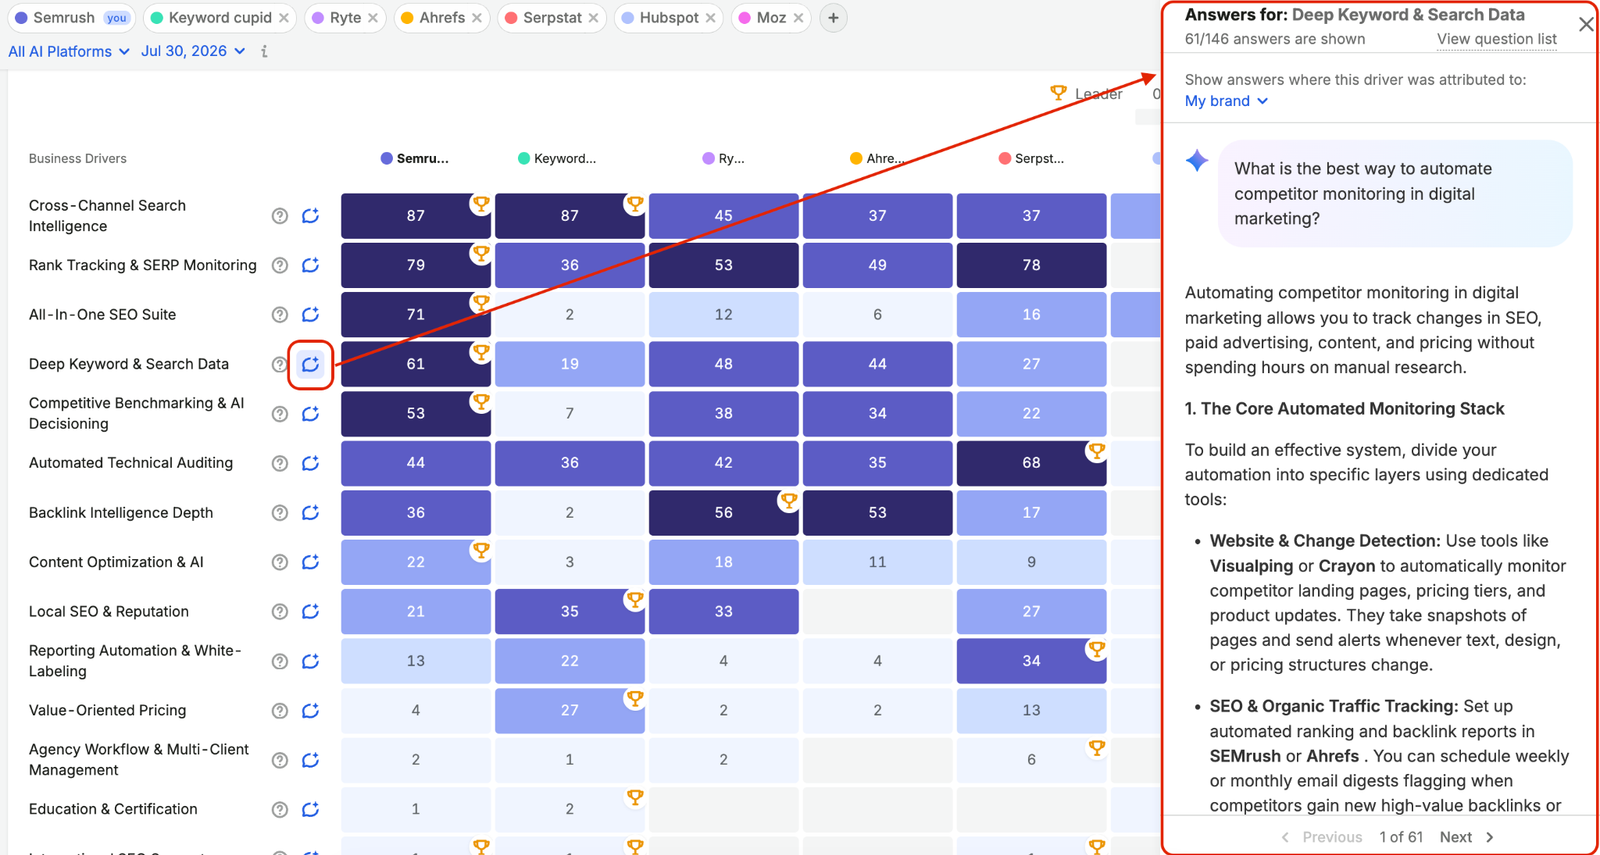This screenshot has width=1600, height=855.
Task: Remove the Ryte competitor tab
Action: pos(373,18)
